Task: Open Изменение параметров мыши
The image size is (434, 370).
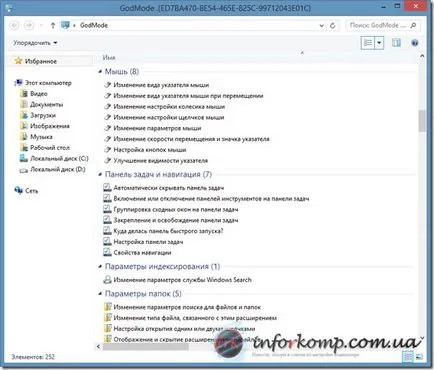Action: (x=157, y=128)
